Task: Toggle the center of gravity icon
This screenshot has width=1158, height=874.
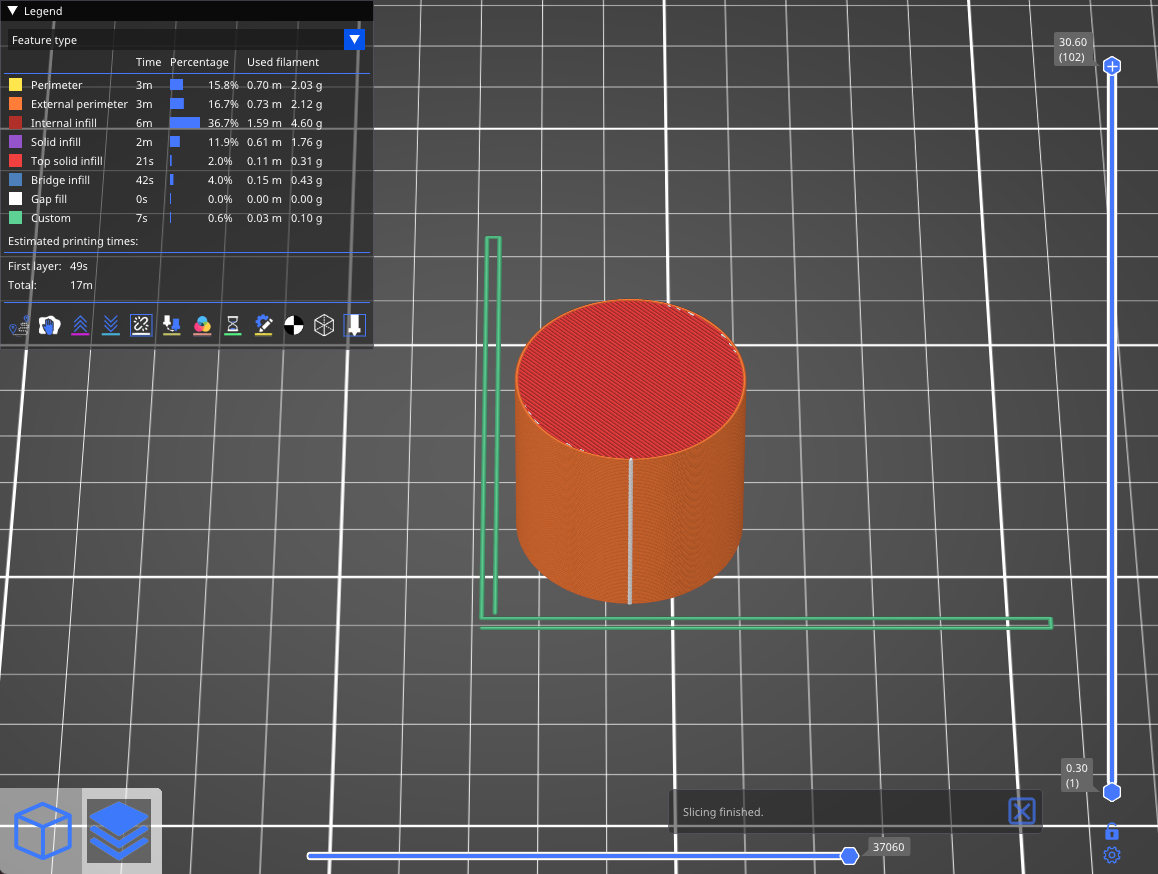Action: 294,325
